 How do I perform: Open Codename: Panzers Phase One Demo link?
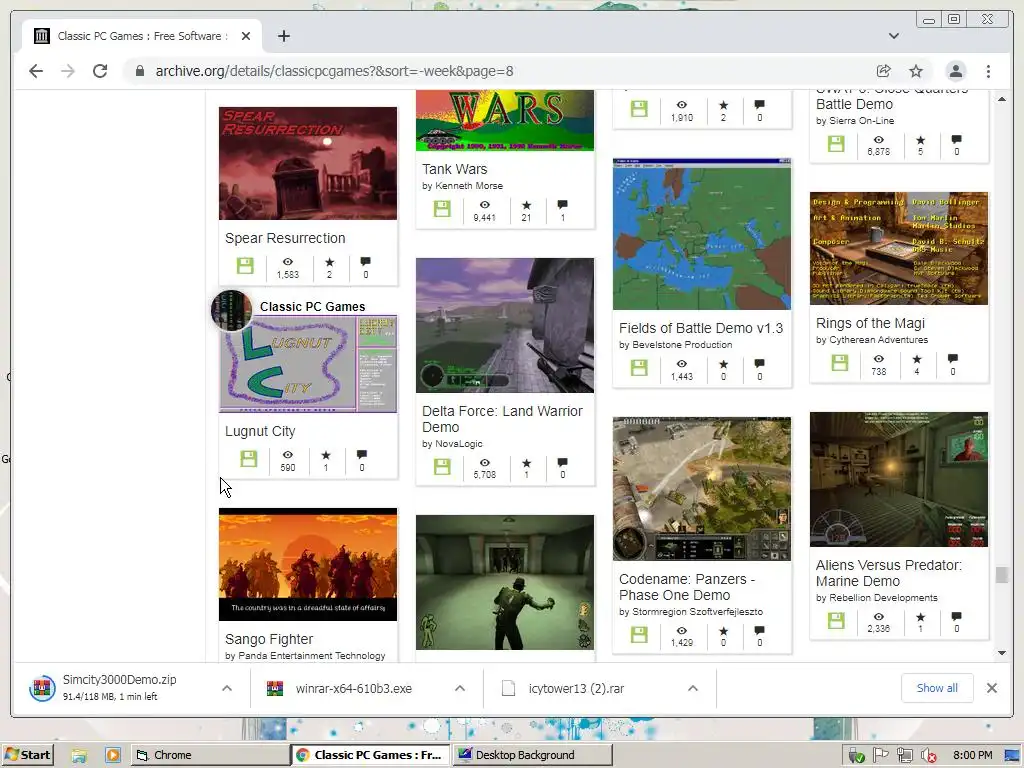tap(687, 587)
